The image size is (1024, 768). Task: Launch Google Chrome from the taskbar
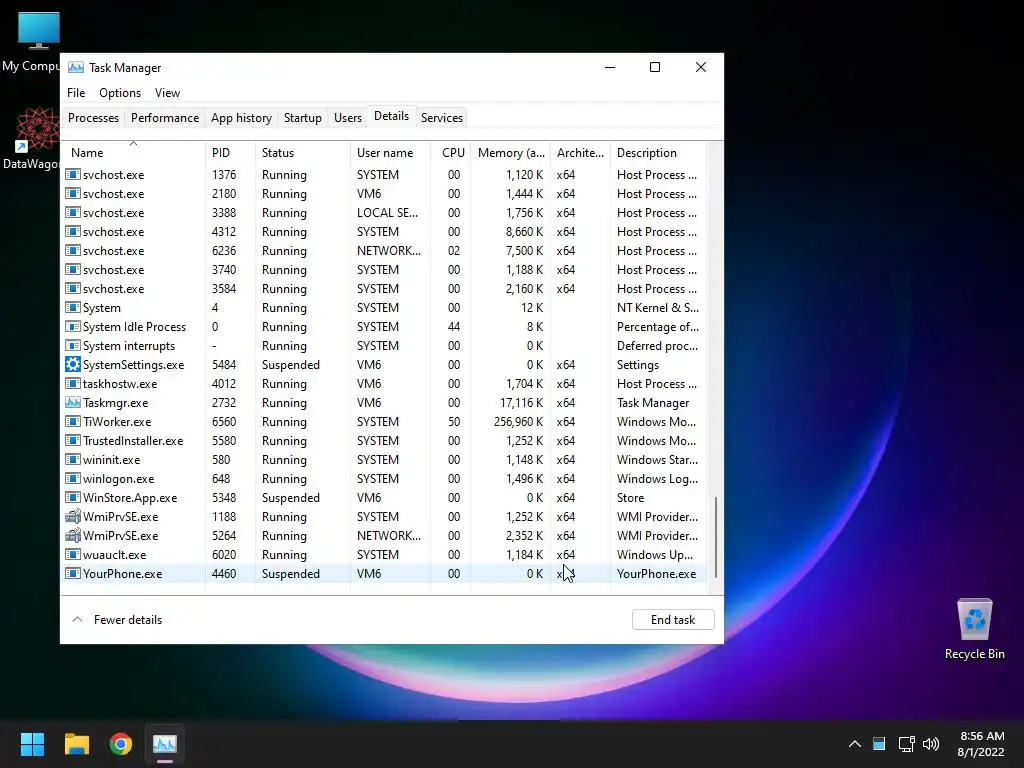pos(121,744)
